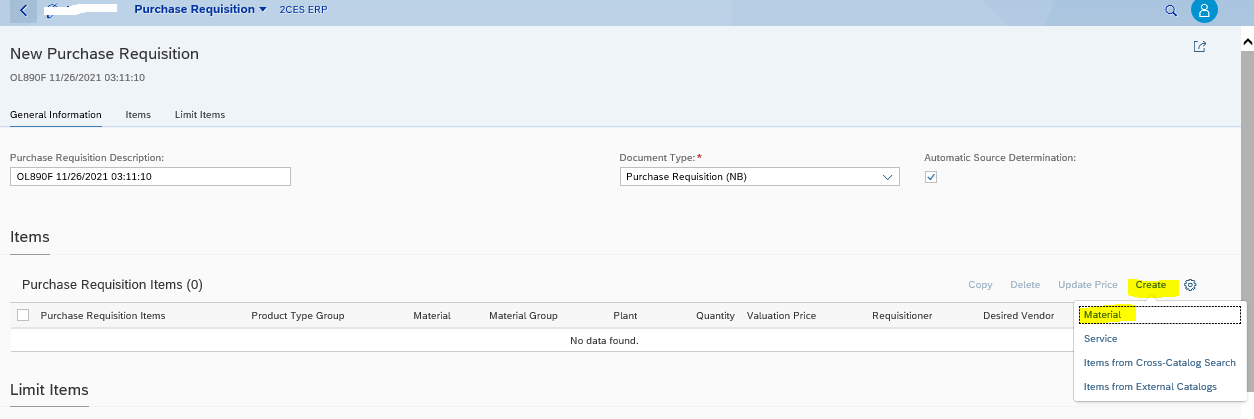1254x419 pixels.
Task: Click the vertical scrollbar up arrow
Action: pos(1246,43)
